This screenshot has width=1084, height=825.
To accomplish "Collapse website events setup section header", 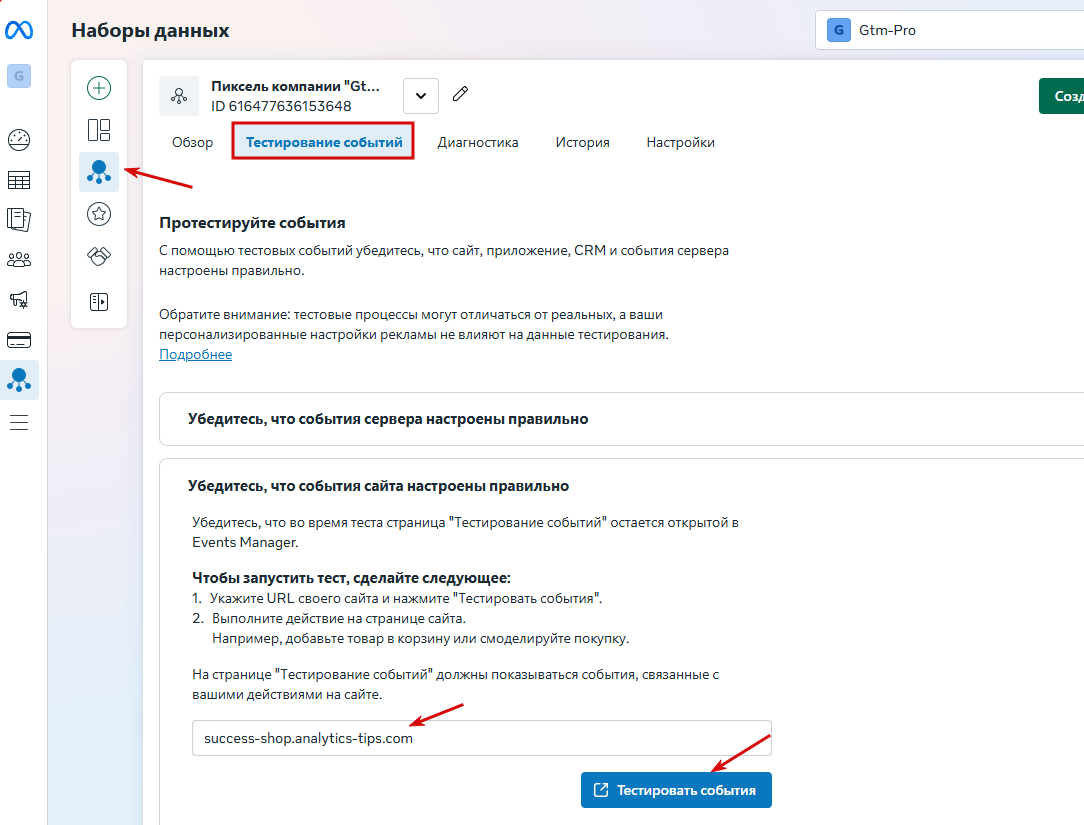I will [x=378, y=486].
